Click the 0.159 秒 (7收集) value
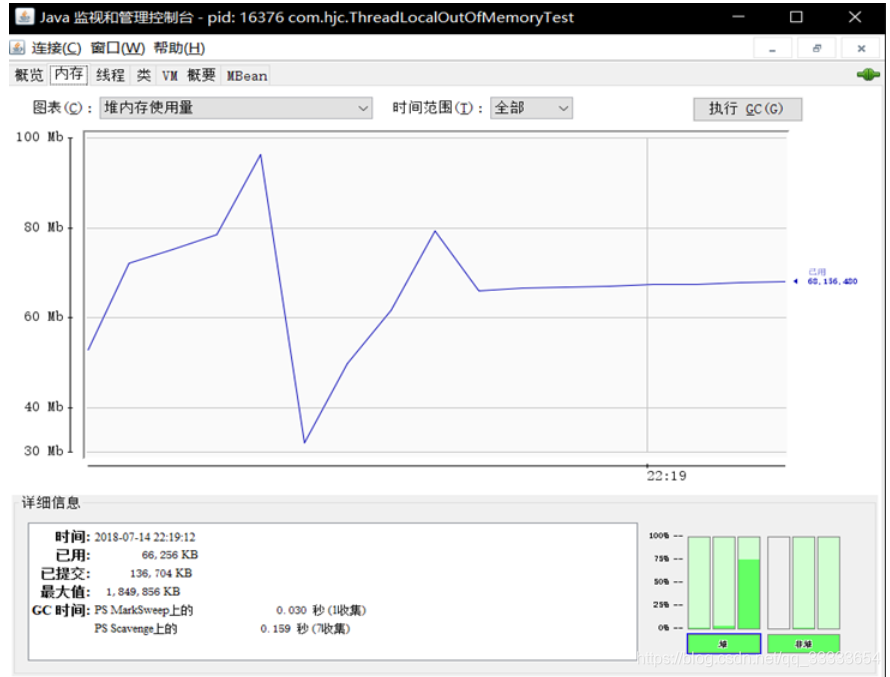The height and width of the screenshot is (677, 890). coord(305,629)
